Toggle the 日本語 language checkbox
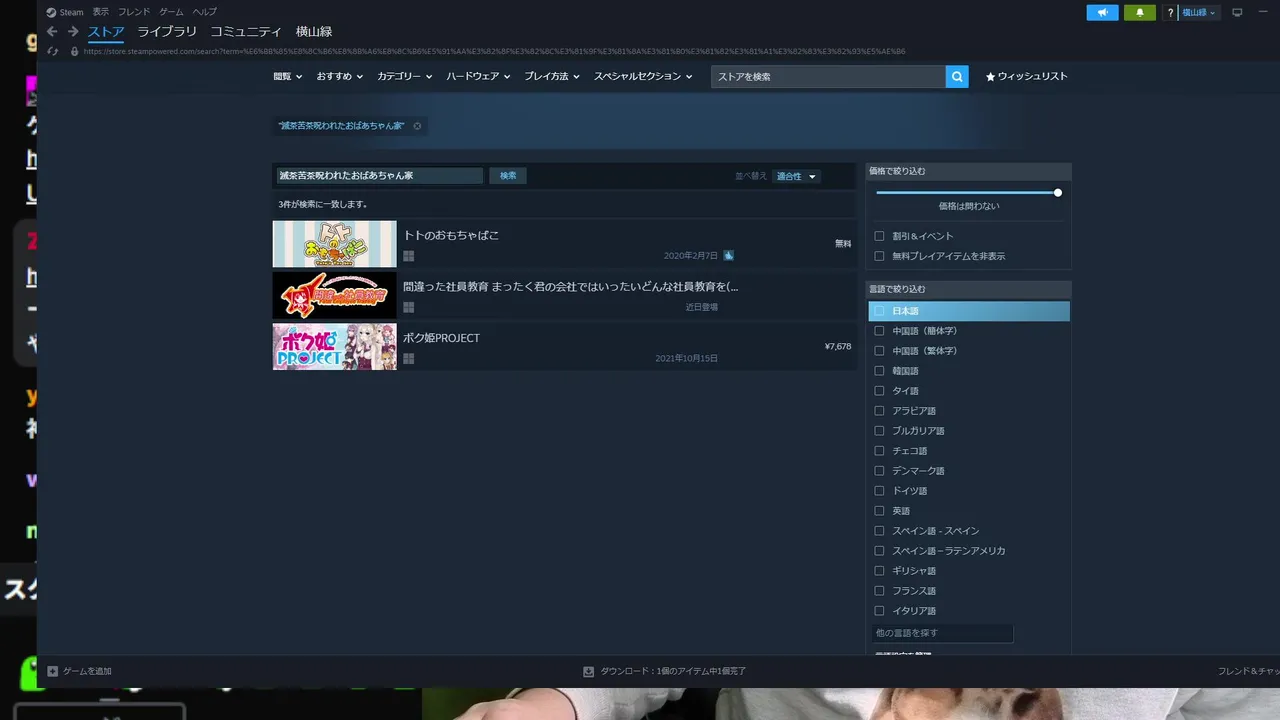1280x720 pixels. coord(880,311)
